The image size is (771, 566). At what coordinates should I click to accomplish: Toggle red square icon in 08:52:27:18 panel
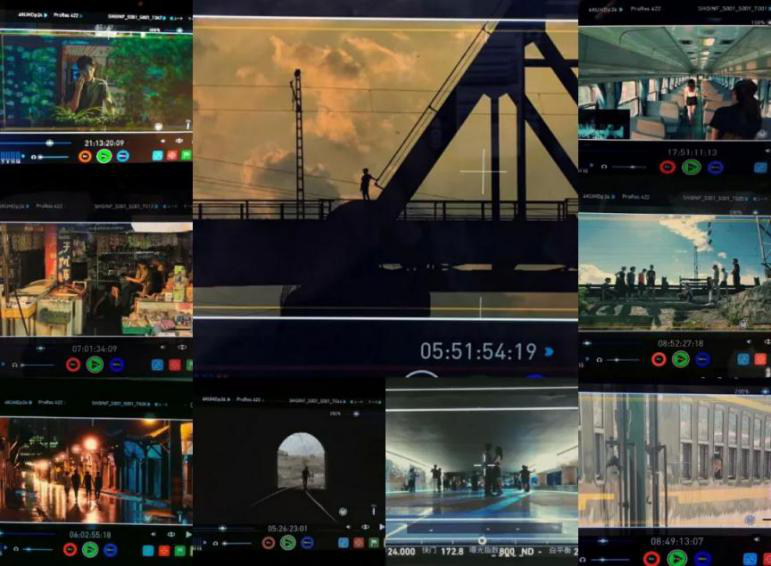click(x=761, y=359)
